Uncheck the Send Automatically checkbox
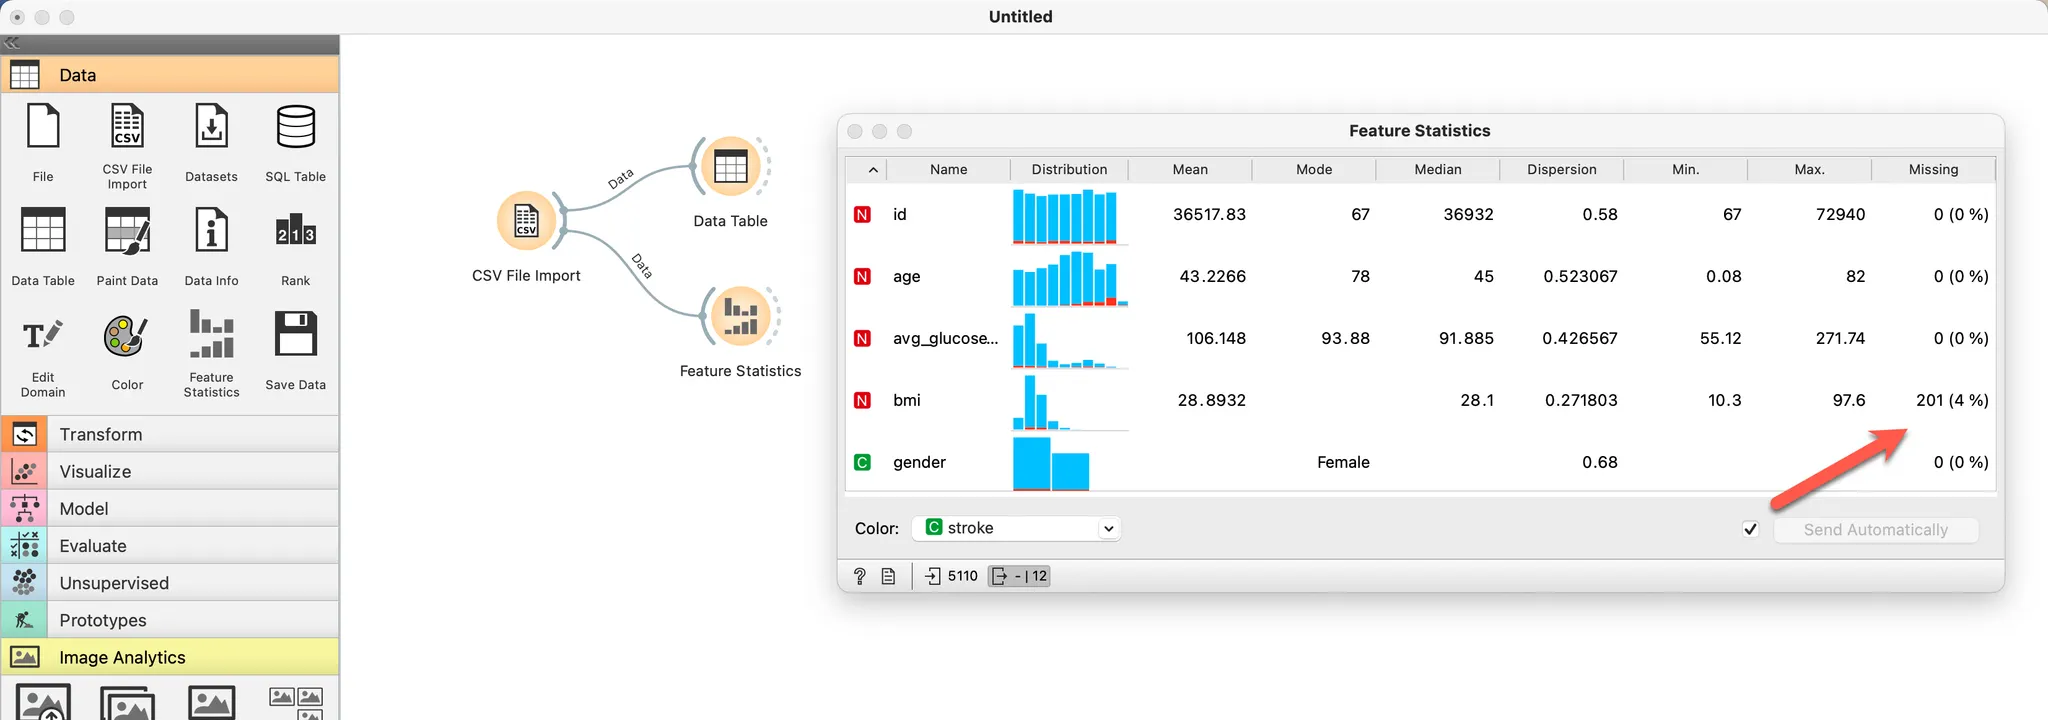 (1750, 529)
